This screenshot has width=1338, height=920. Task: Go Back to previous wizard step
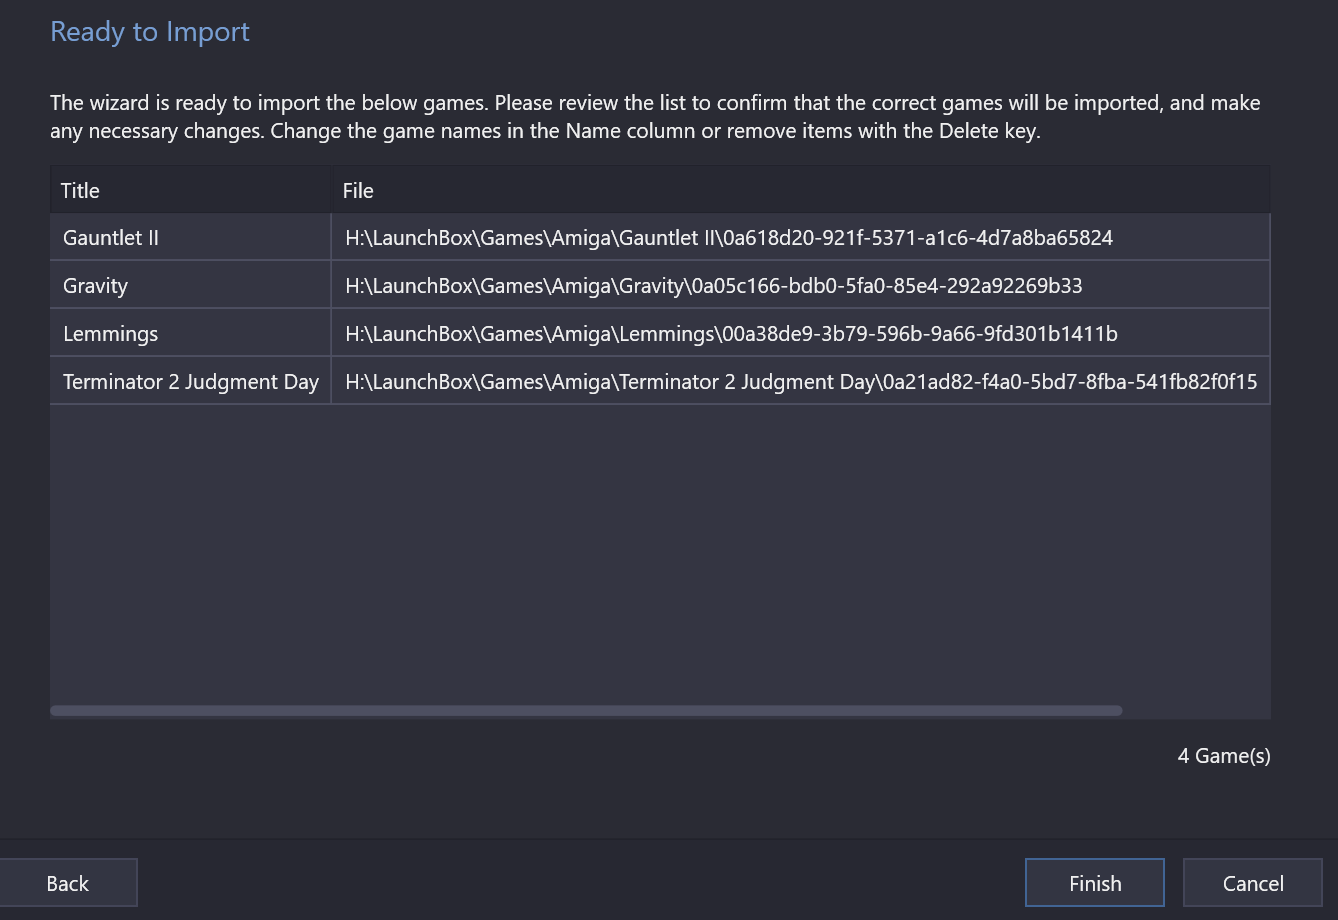pyautogui.click(x=67, y=883)
